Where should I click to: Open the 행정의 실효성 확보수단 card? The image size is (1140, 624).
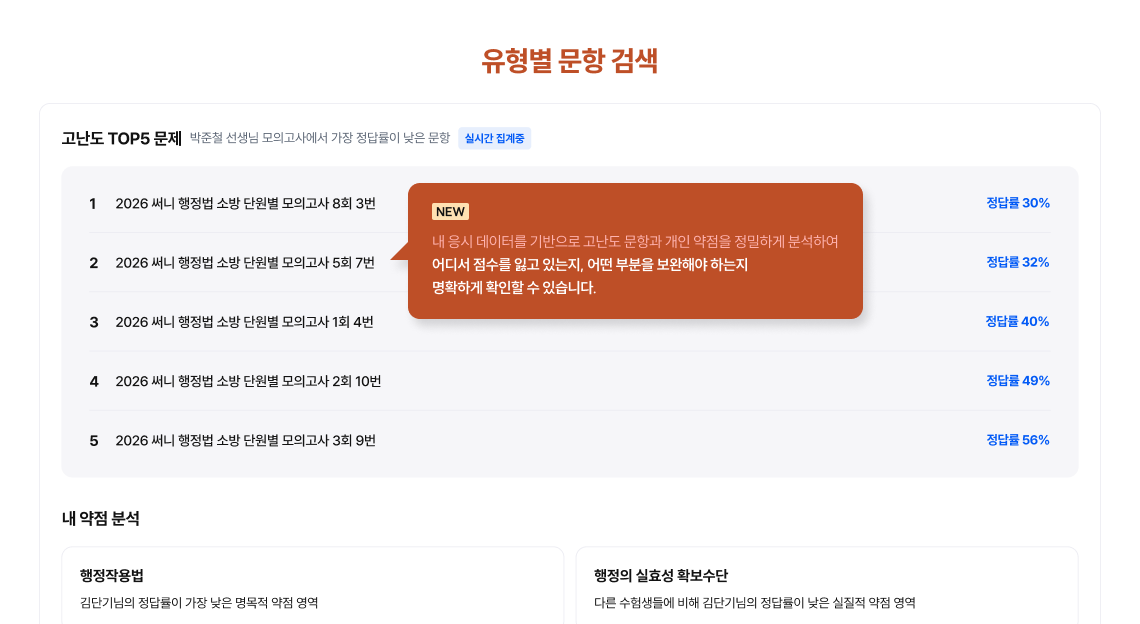tap(826, 587)
